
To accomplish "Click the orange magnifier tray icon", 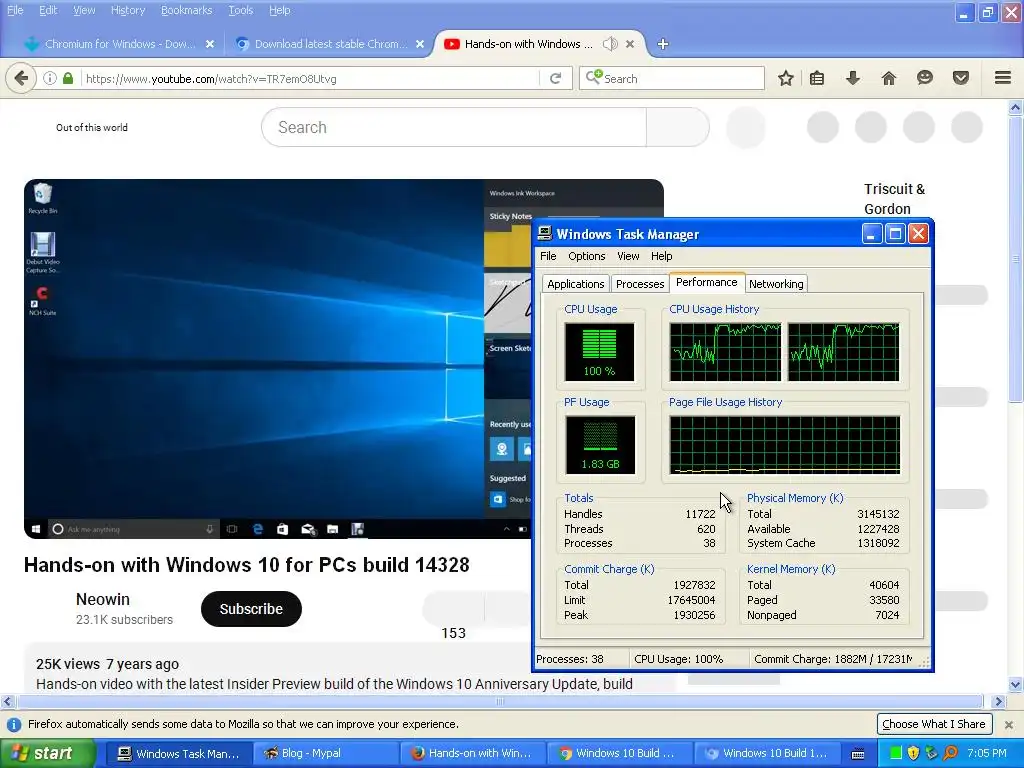I will tap(950, 754).
